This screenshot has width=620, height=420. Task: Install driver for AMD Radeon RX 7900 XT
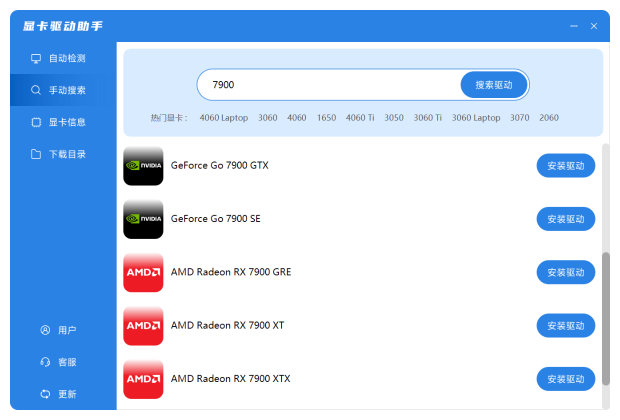566,325
